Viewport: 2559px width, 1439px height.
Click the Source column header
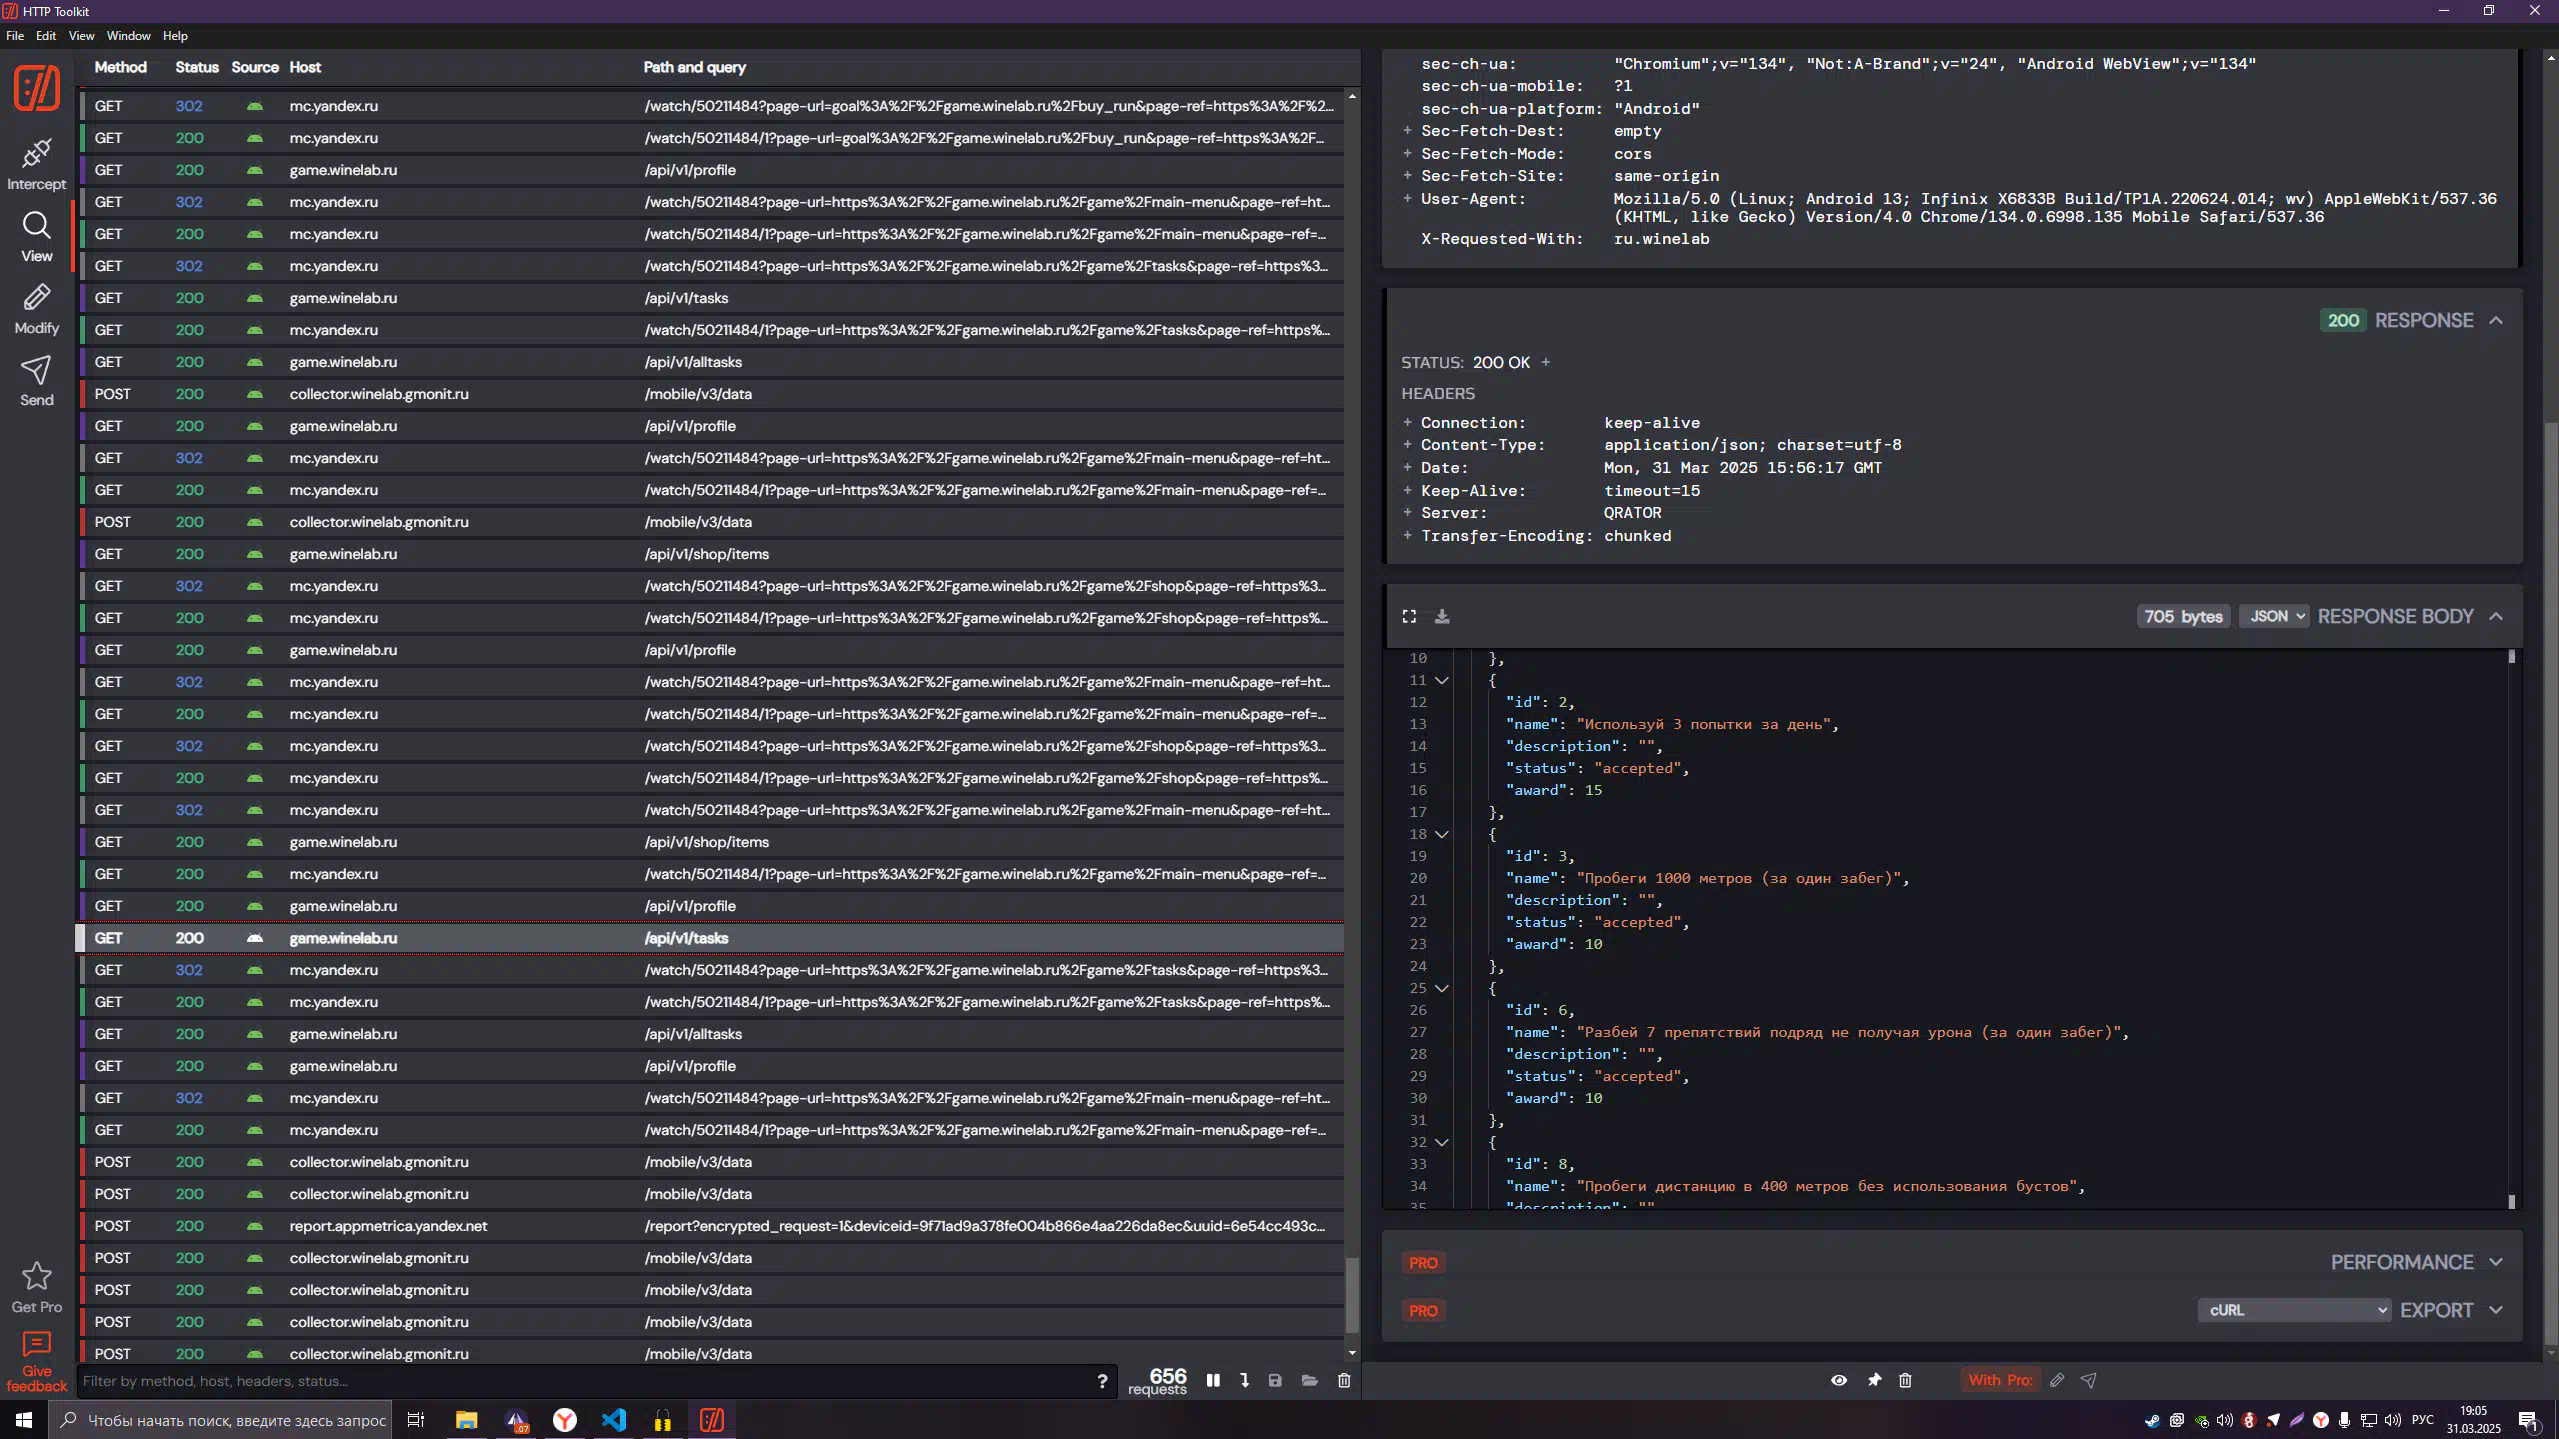pyautogui.click(x=254, y=67)
